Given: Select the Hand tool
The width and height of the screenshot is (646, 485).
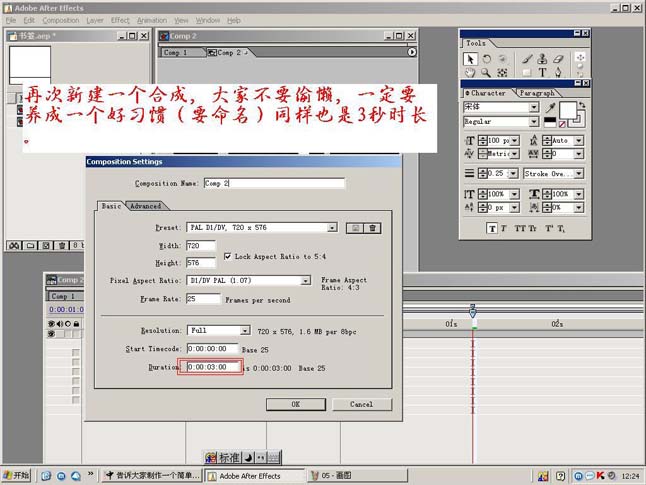Looking at the screenshot, I should coord(470,73).
